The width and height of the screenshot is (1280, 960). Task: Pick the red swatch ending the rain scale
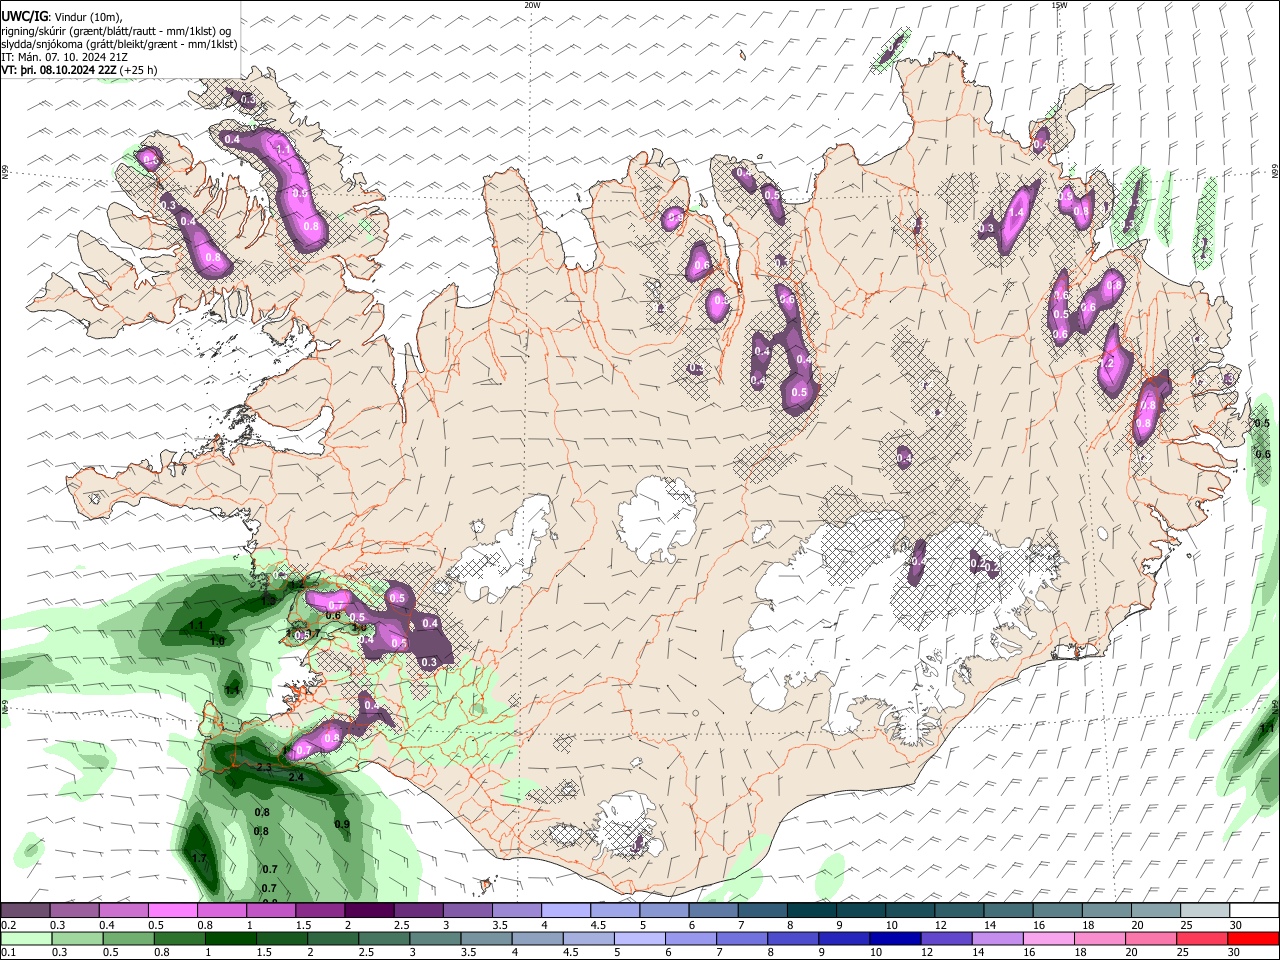pos(1252,938)
